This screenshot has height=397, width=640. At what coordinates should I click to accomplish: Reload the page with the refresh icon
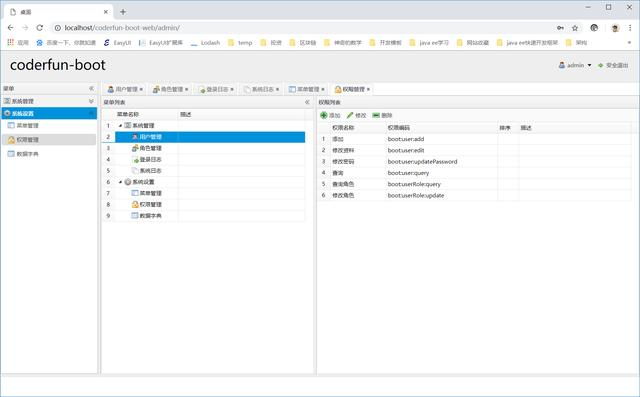(40, 28)
